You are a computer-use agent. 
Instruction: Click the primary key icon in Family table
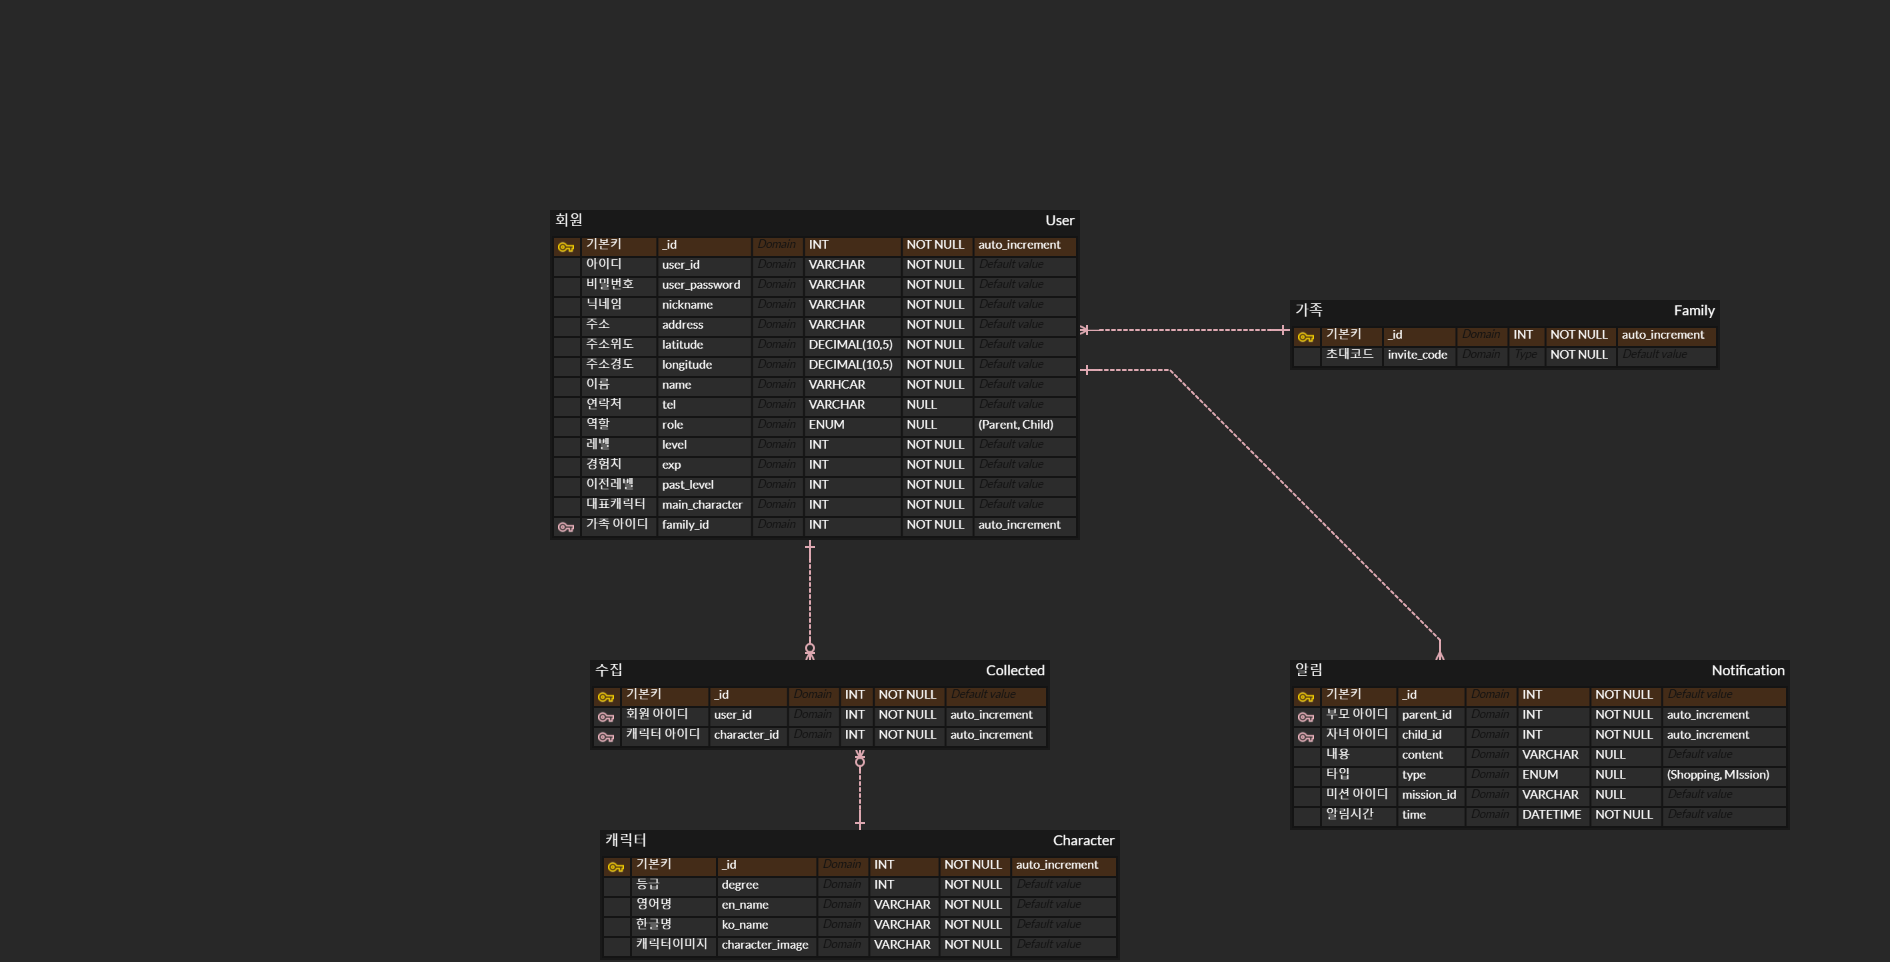[x=1306, y=337]
